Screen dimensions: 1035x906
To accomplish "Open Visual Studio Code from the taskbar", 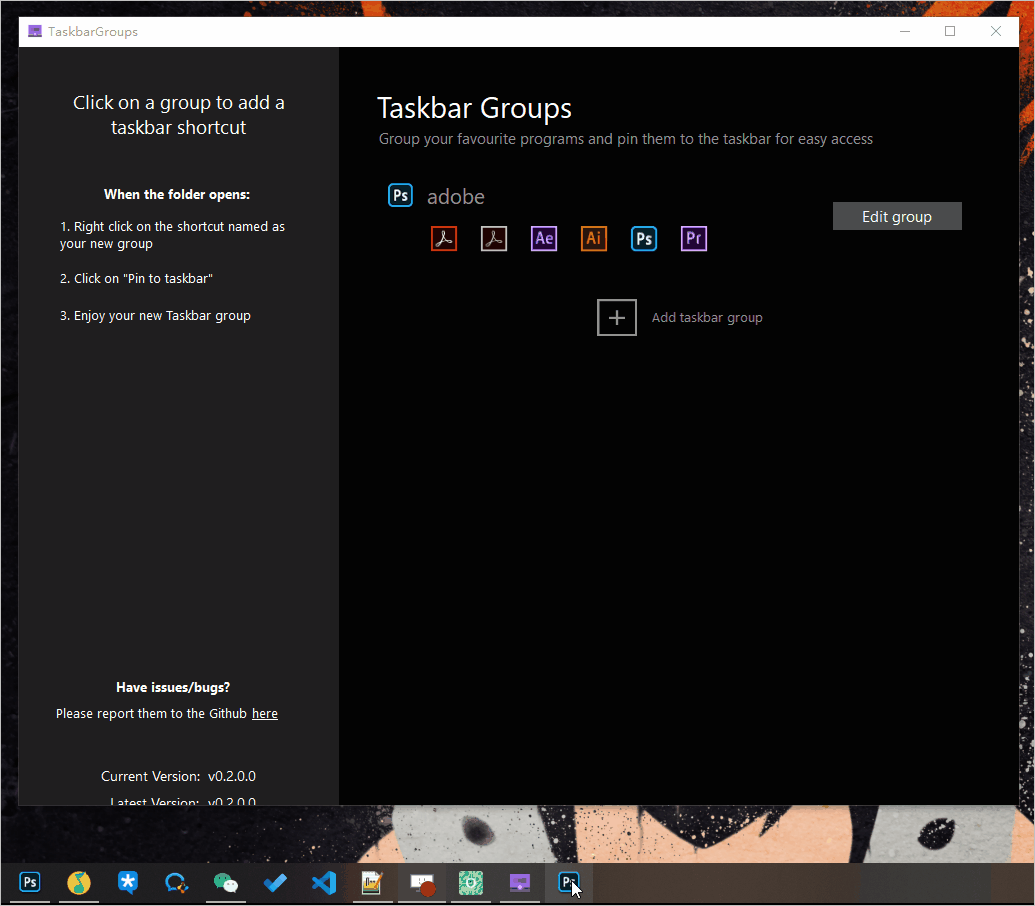I will pyautogui.click(x=323, y=883).
